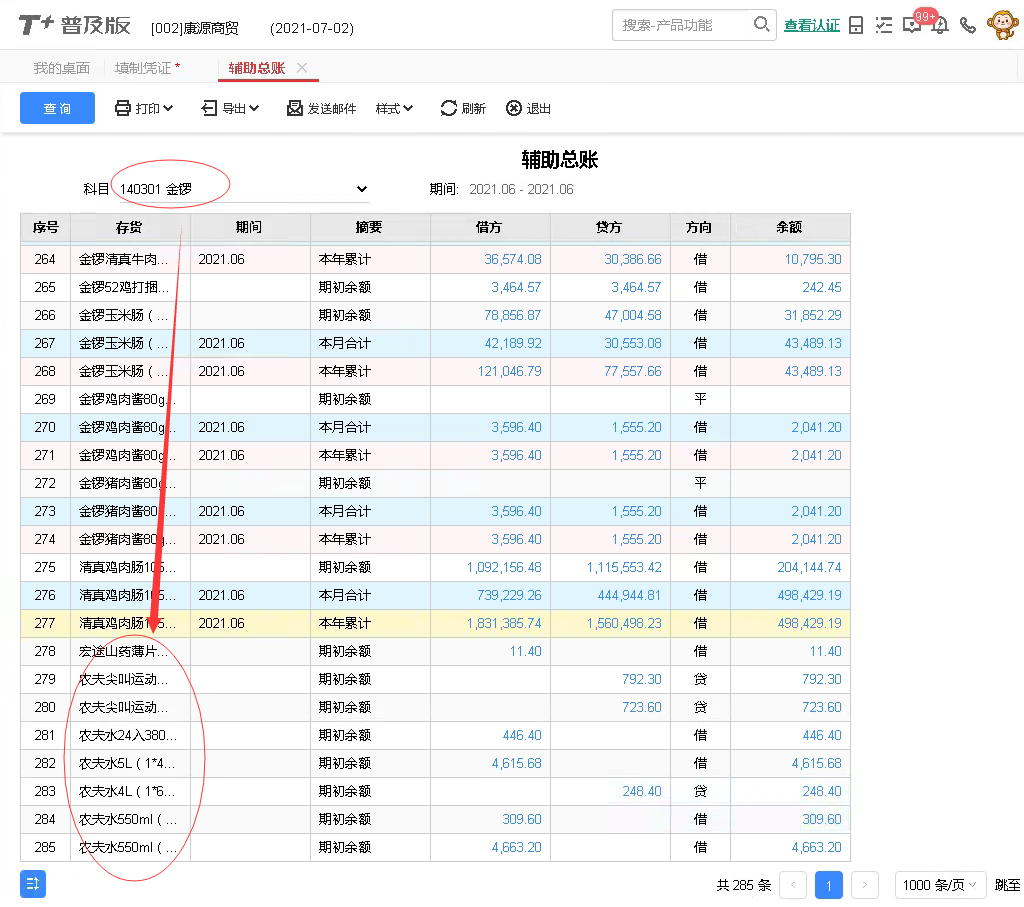The image size is (1024, 907).
Task: Expand the 导出 export dropdown
Action: pyautogui.click(x=230, y=108)
